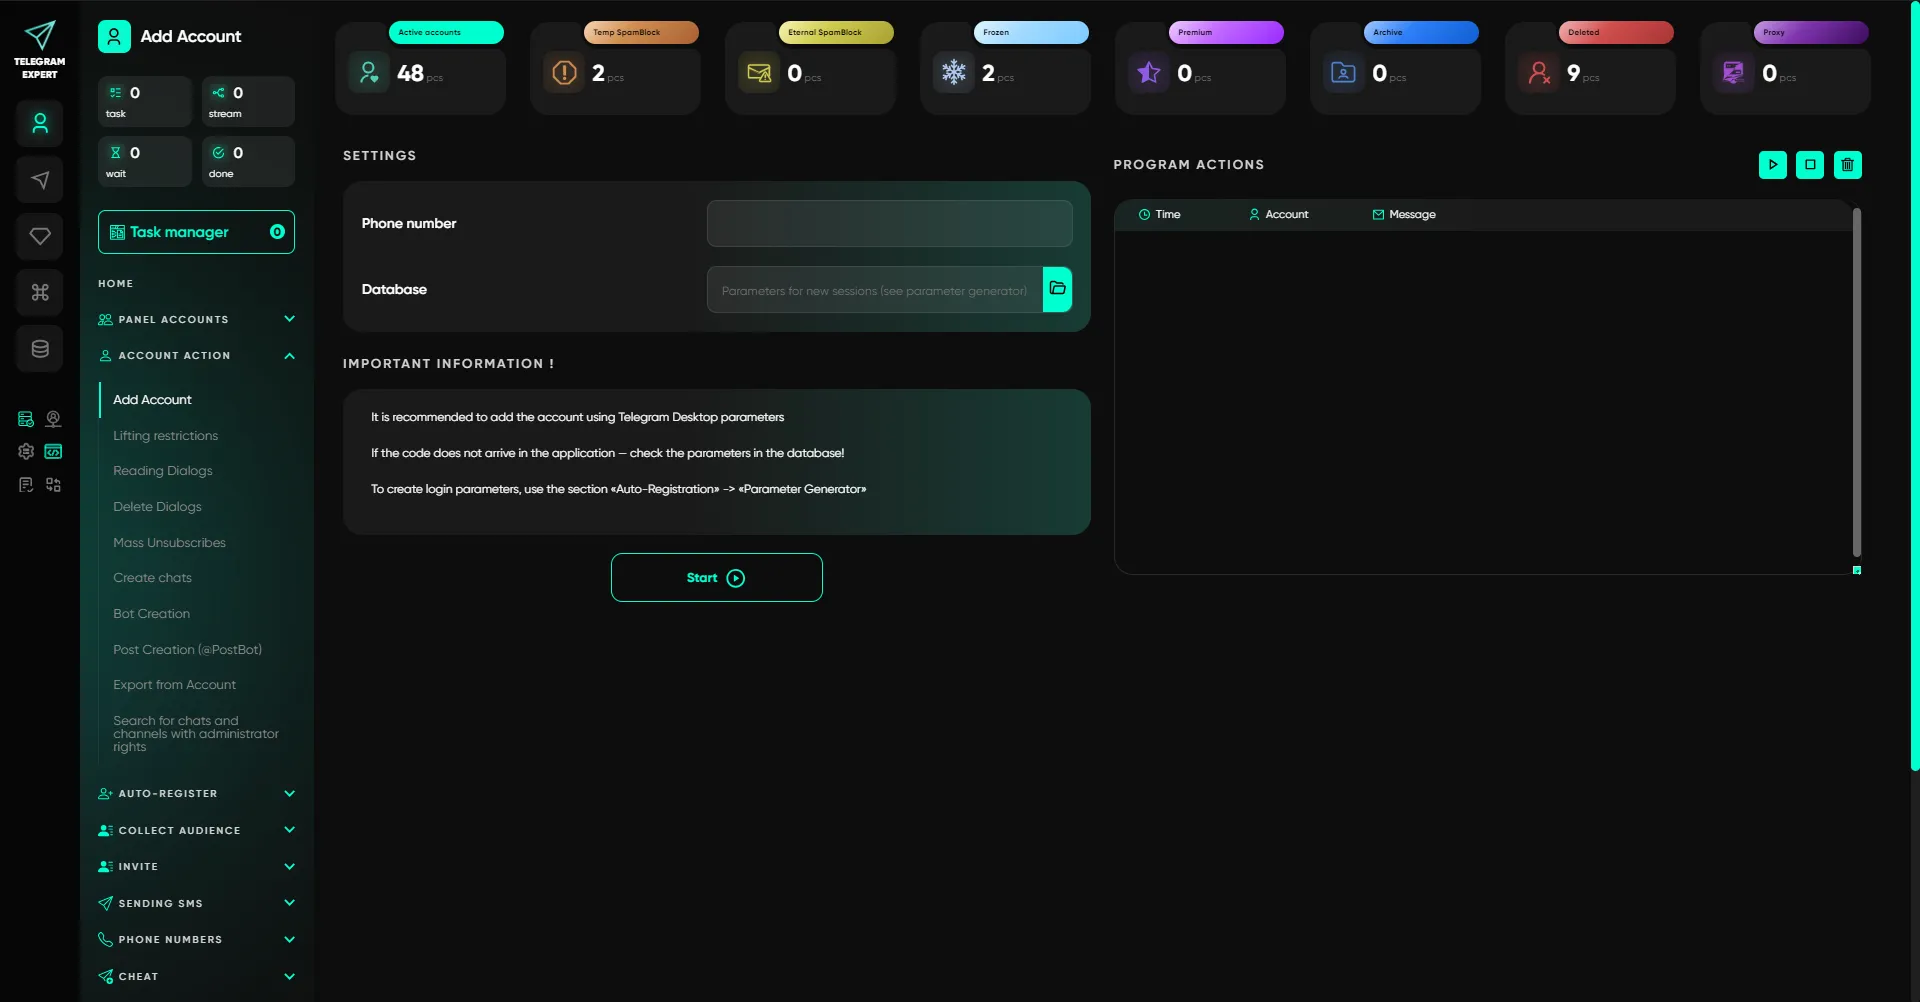Click the paper plane icon in left rail
This screenshot has height=1002, width=1920.
pyautogui.click(x=40, y=180)
